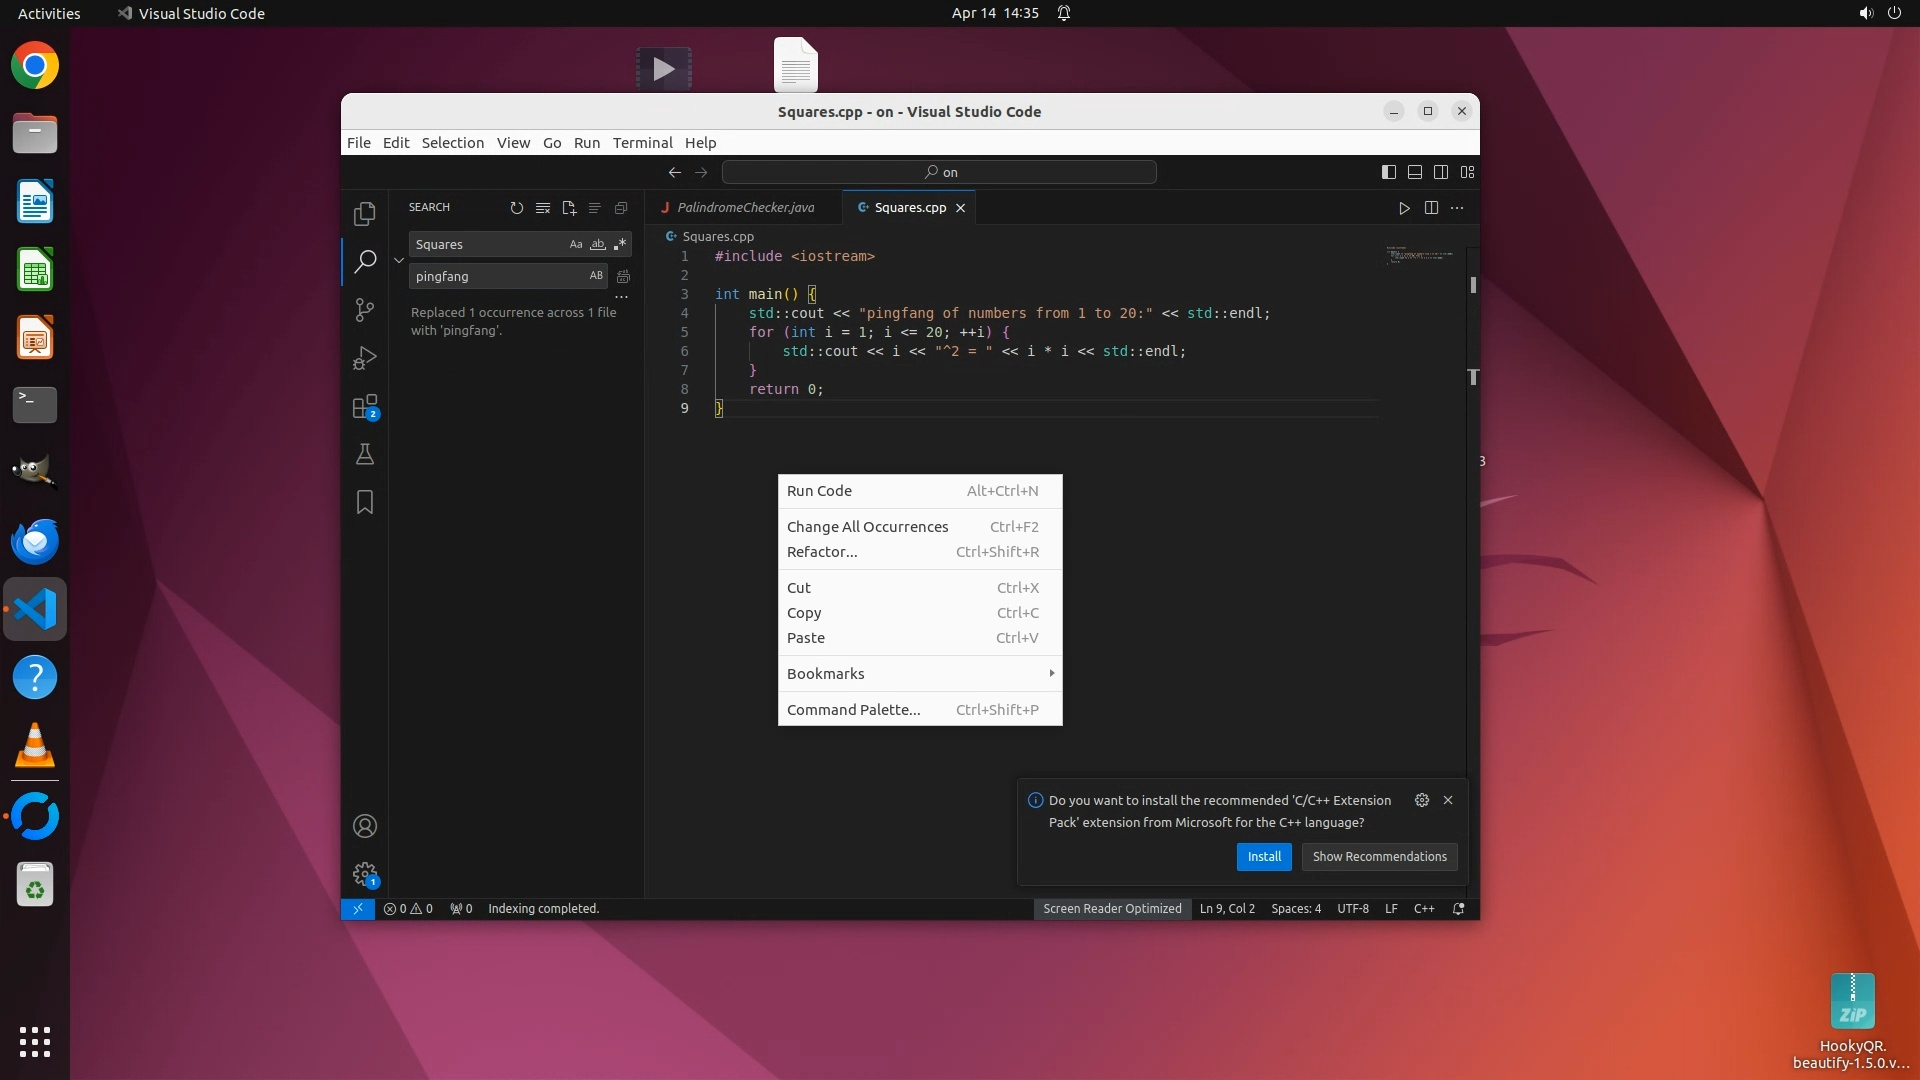The height and width of the screenshot is (1080, 1920).
Task: Toggle Preserve Case in replace box
Action: pyautogui.click(x=596, y=276)
